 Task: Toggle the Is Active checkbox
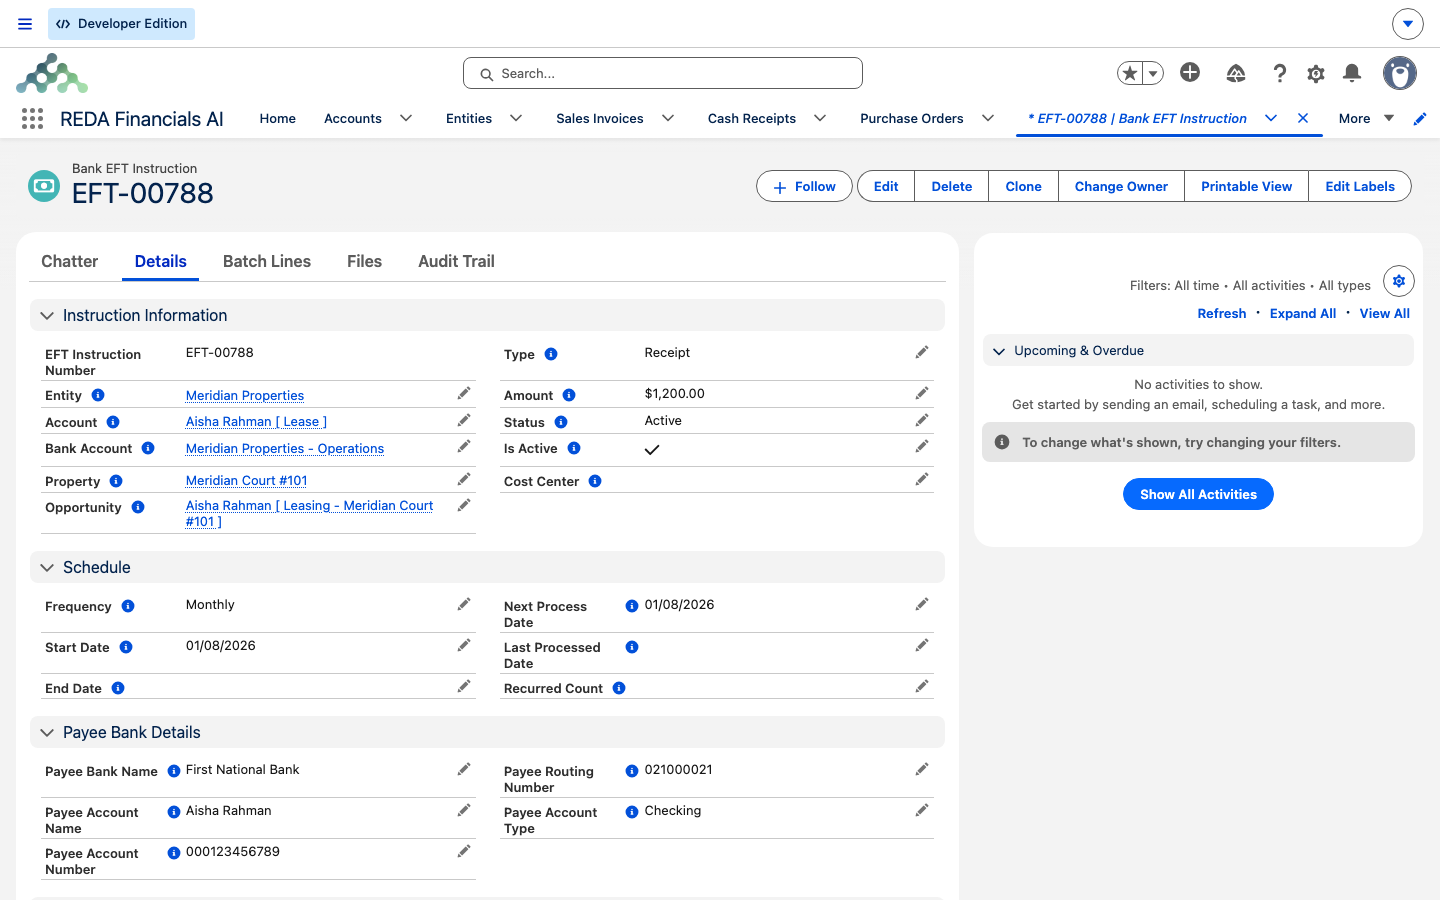pyautogui.click(x=652, y=449)
